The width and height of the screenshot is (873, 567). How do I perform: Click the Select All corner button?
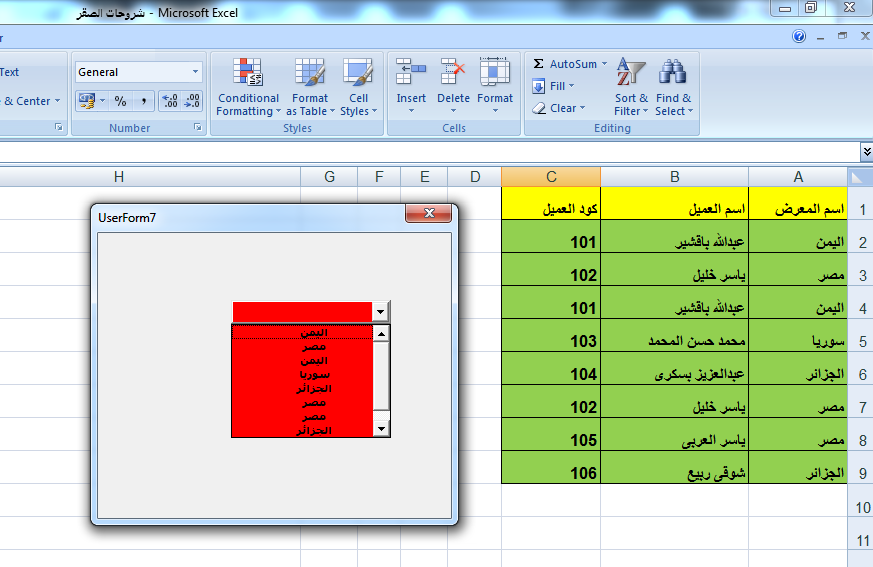pyautogui.click(x=860, y=177)
